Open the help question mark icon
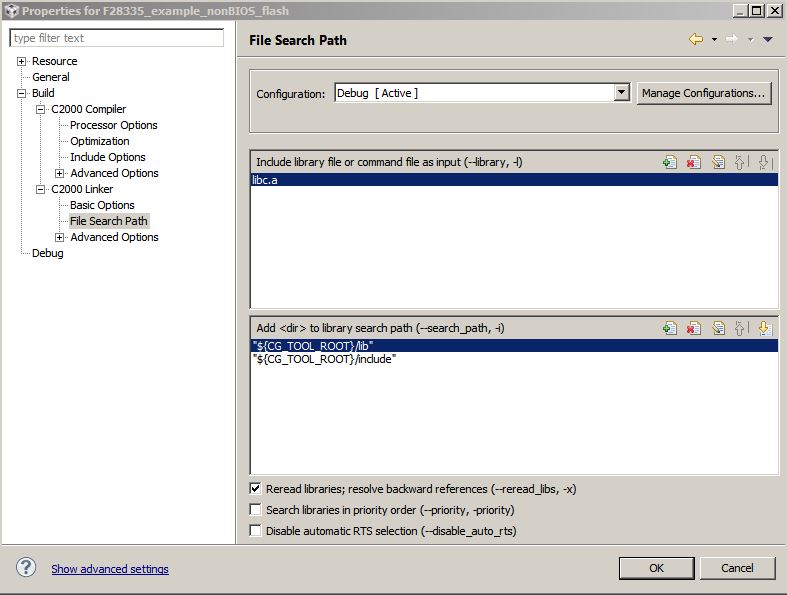Image resolution: width=787 pixels, height=595 pixels. pyautogui.click(x=26, y=567)
